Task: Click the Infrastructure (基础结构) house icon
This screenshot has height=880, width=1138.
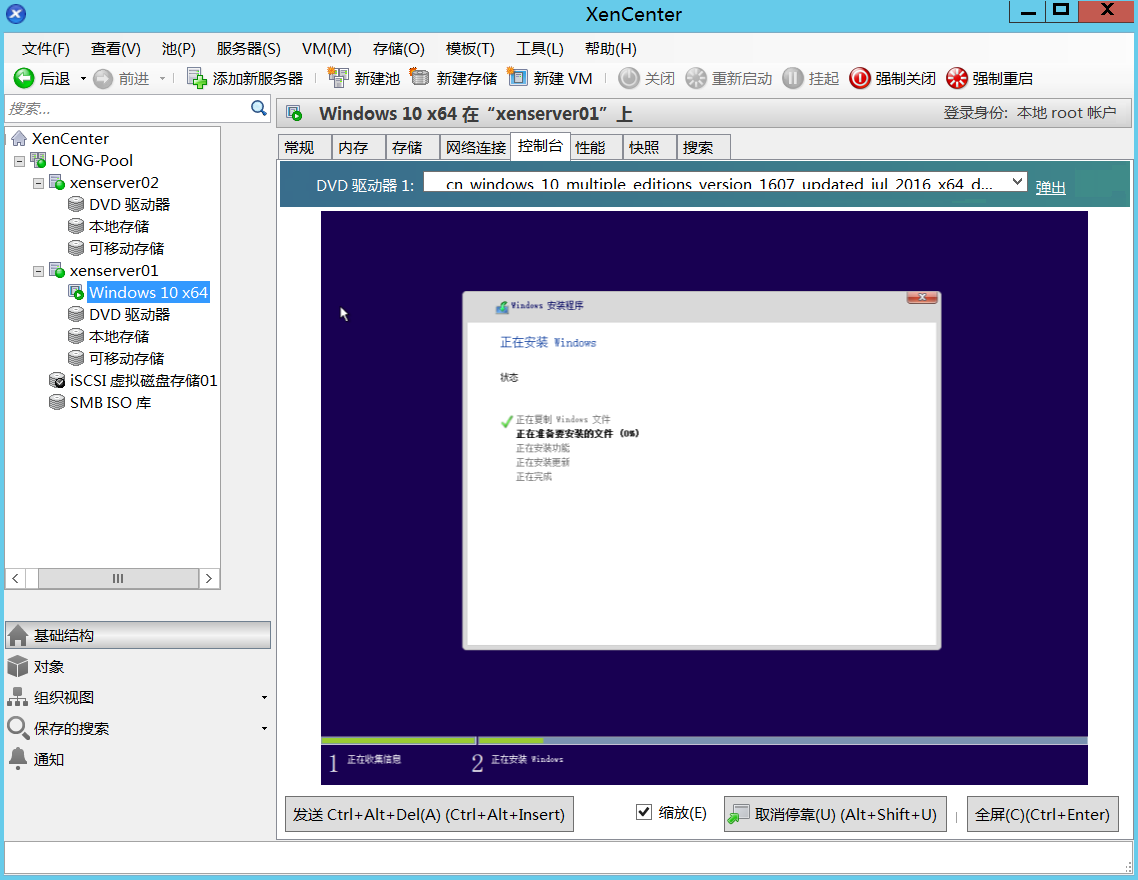Action: pyautogui.click(x=18, y=636)
